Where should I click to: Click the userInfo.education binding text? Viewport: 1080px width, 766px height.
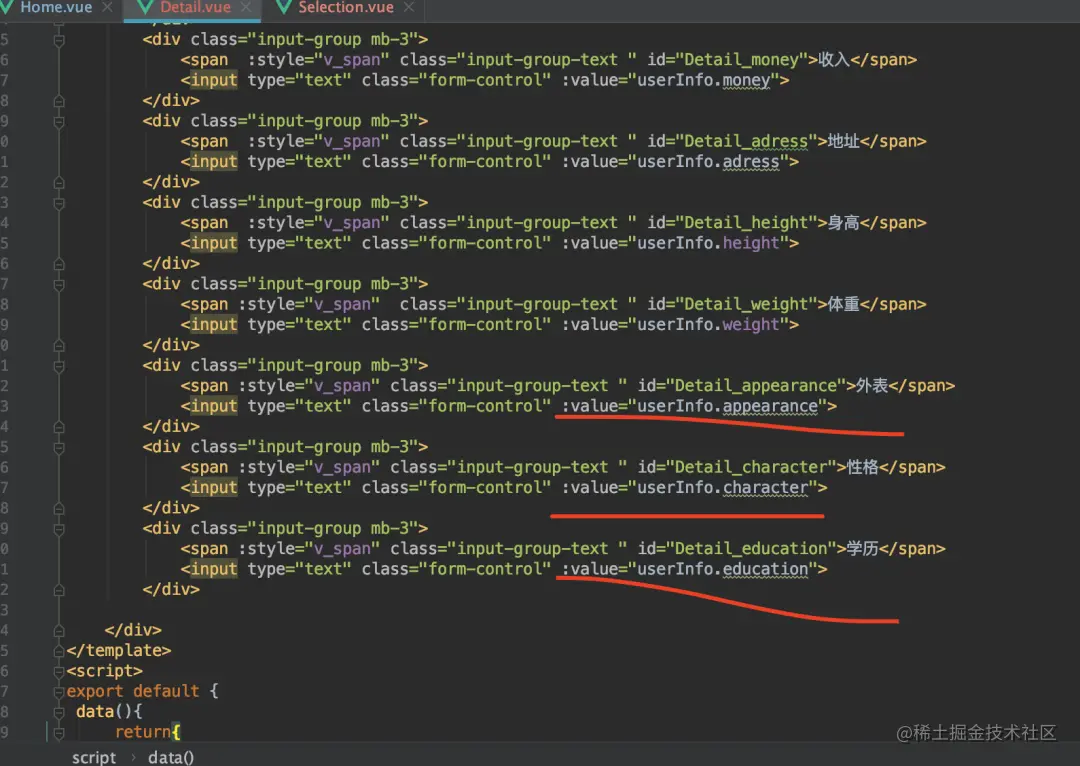[x=722, y=569]
